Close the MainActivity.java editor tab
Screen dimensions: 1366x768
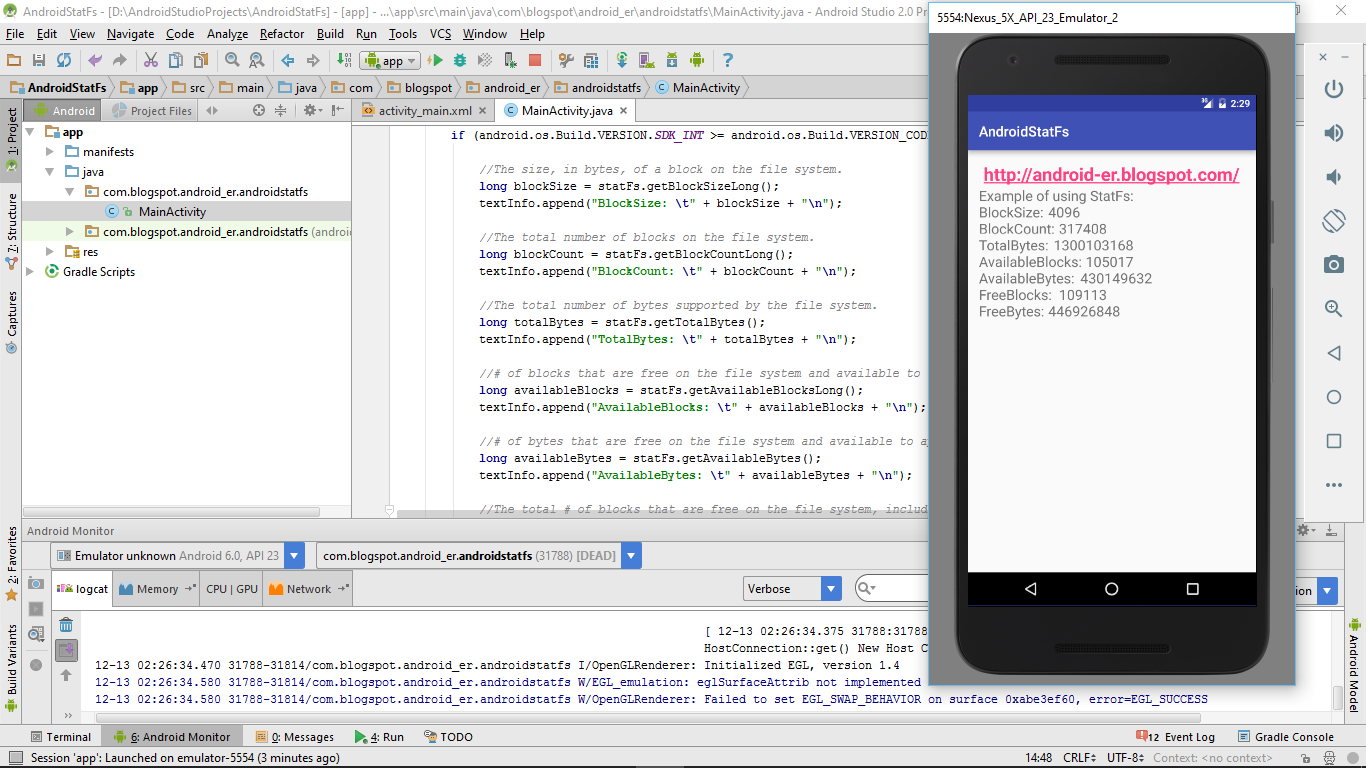pyautogui.click(x=624, y=111)
